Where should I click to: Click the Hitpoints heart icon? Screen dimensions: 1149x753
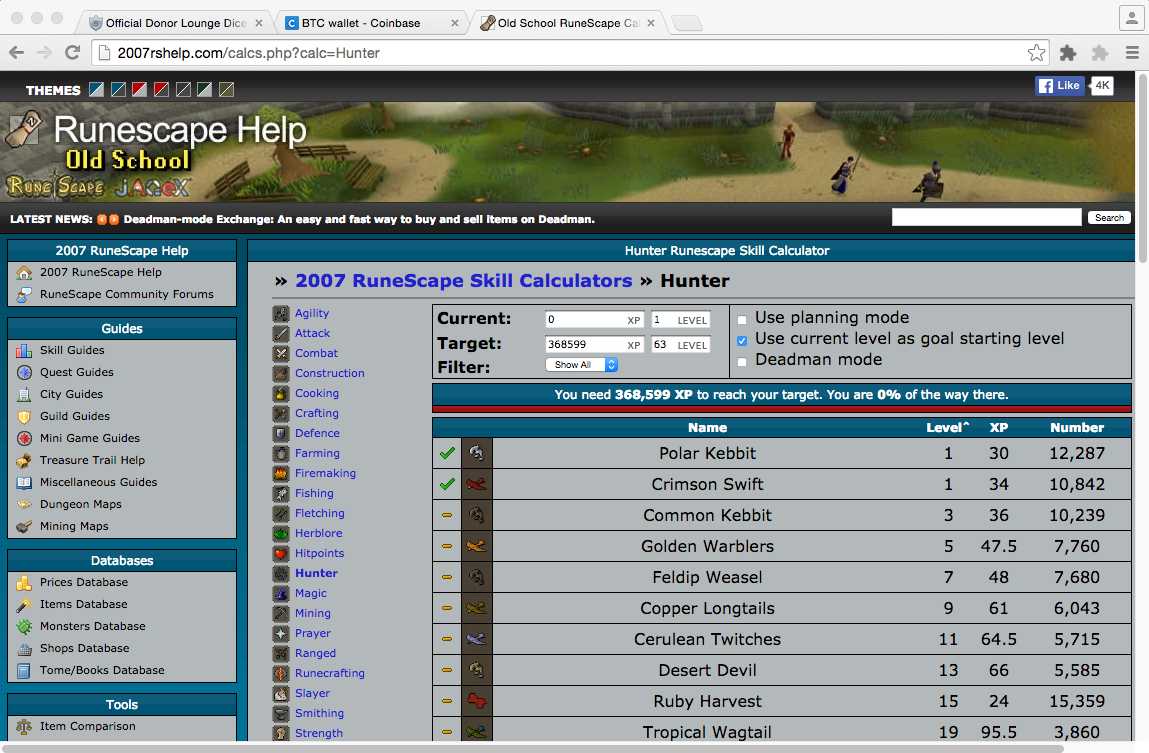click(x=281, y=553)
